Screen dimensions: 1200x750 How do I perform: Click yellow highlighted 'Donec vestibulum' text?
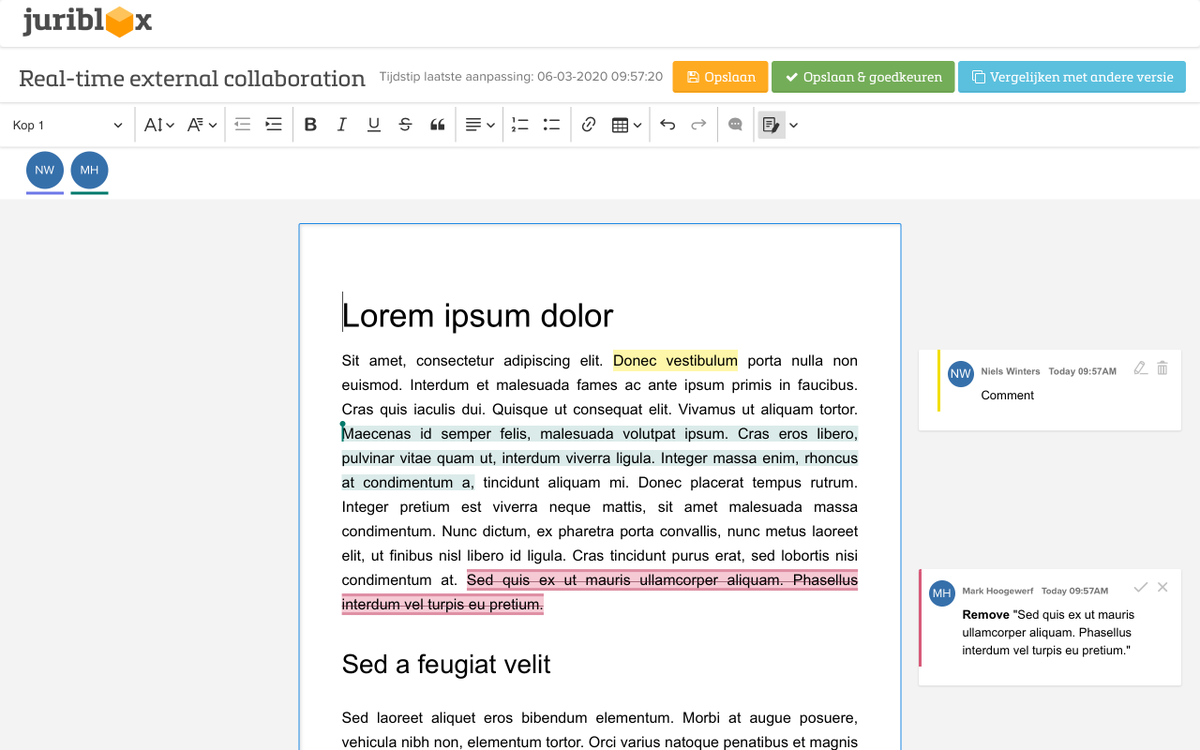[675, 361]
